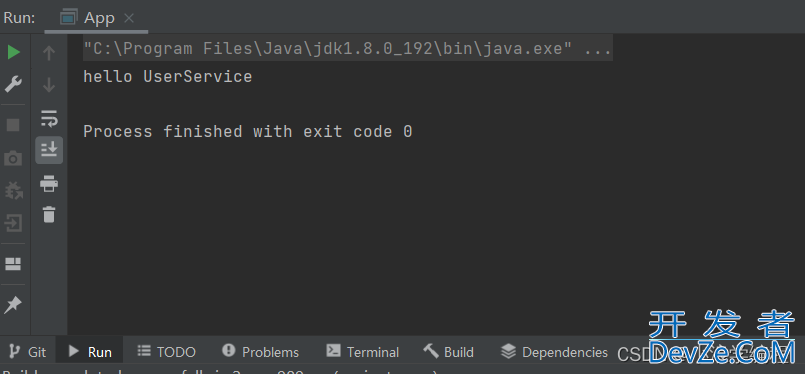
Task: Click the camera dump threads icon
Action: pyautogui.click(x=13, y=158)
